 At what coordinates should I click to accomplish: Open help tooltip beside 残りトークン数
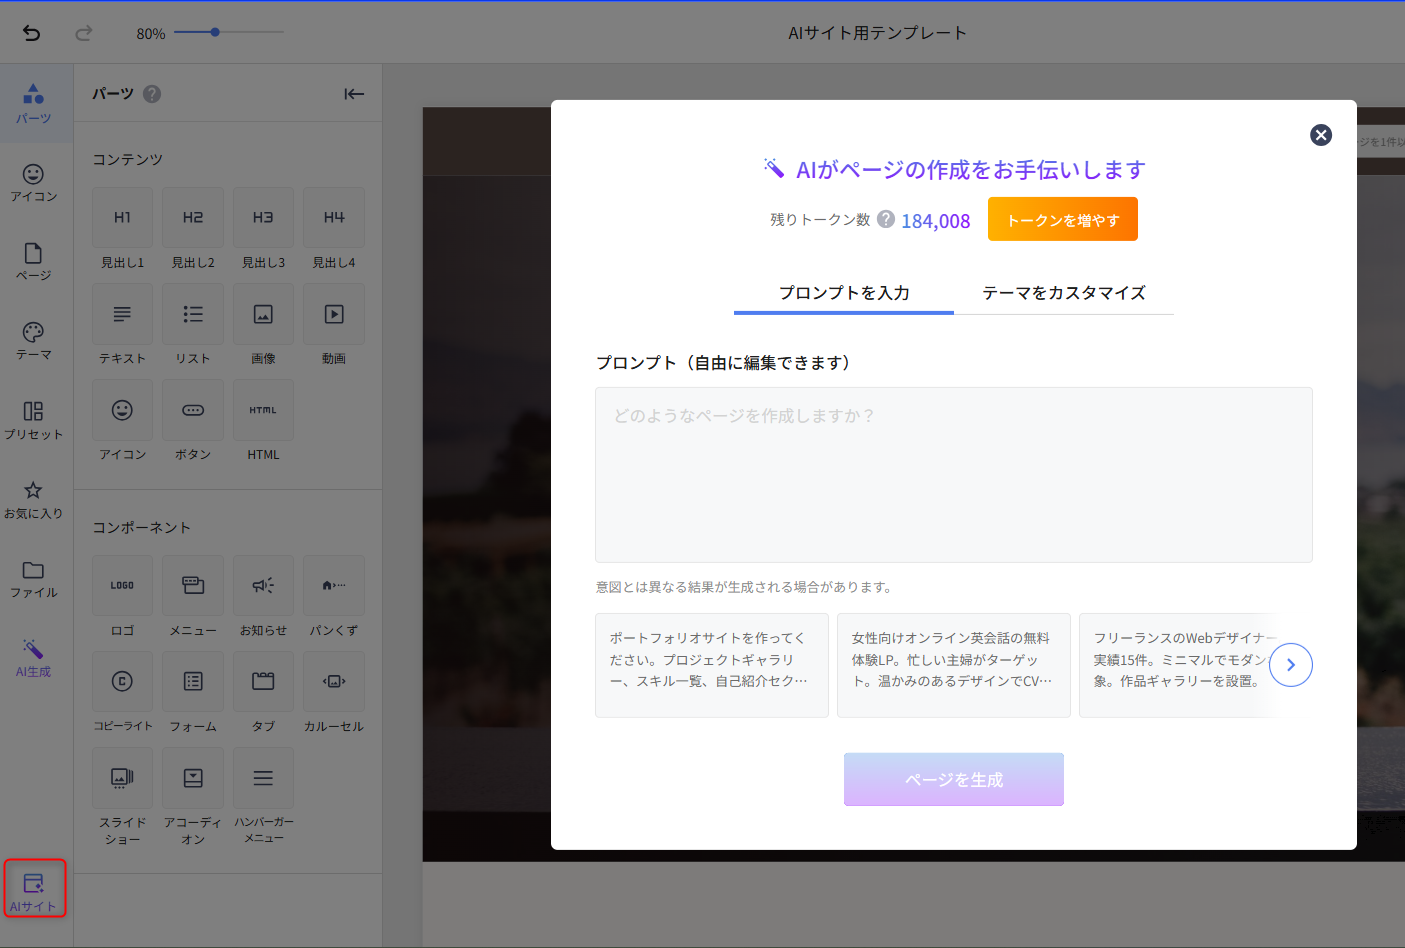(x=886, y=219)
